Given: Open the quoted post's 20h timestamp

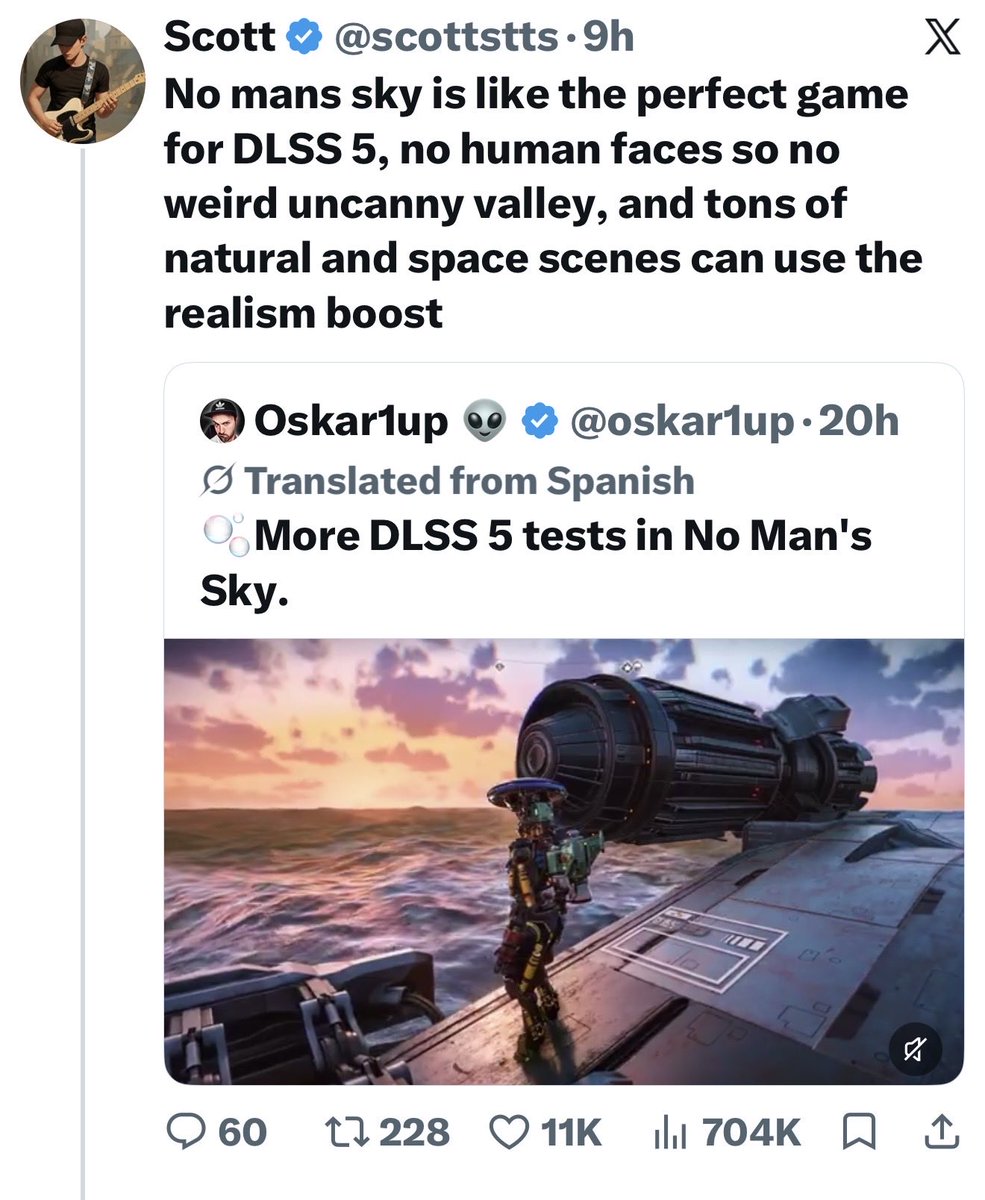Looking at the screenshot, I should 858,422.
